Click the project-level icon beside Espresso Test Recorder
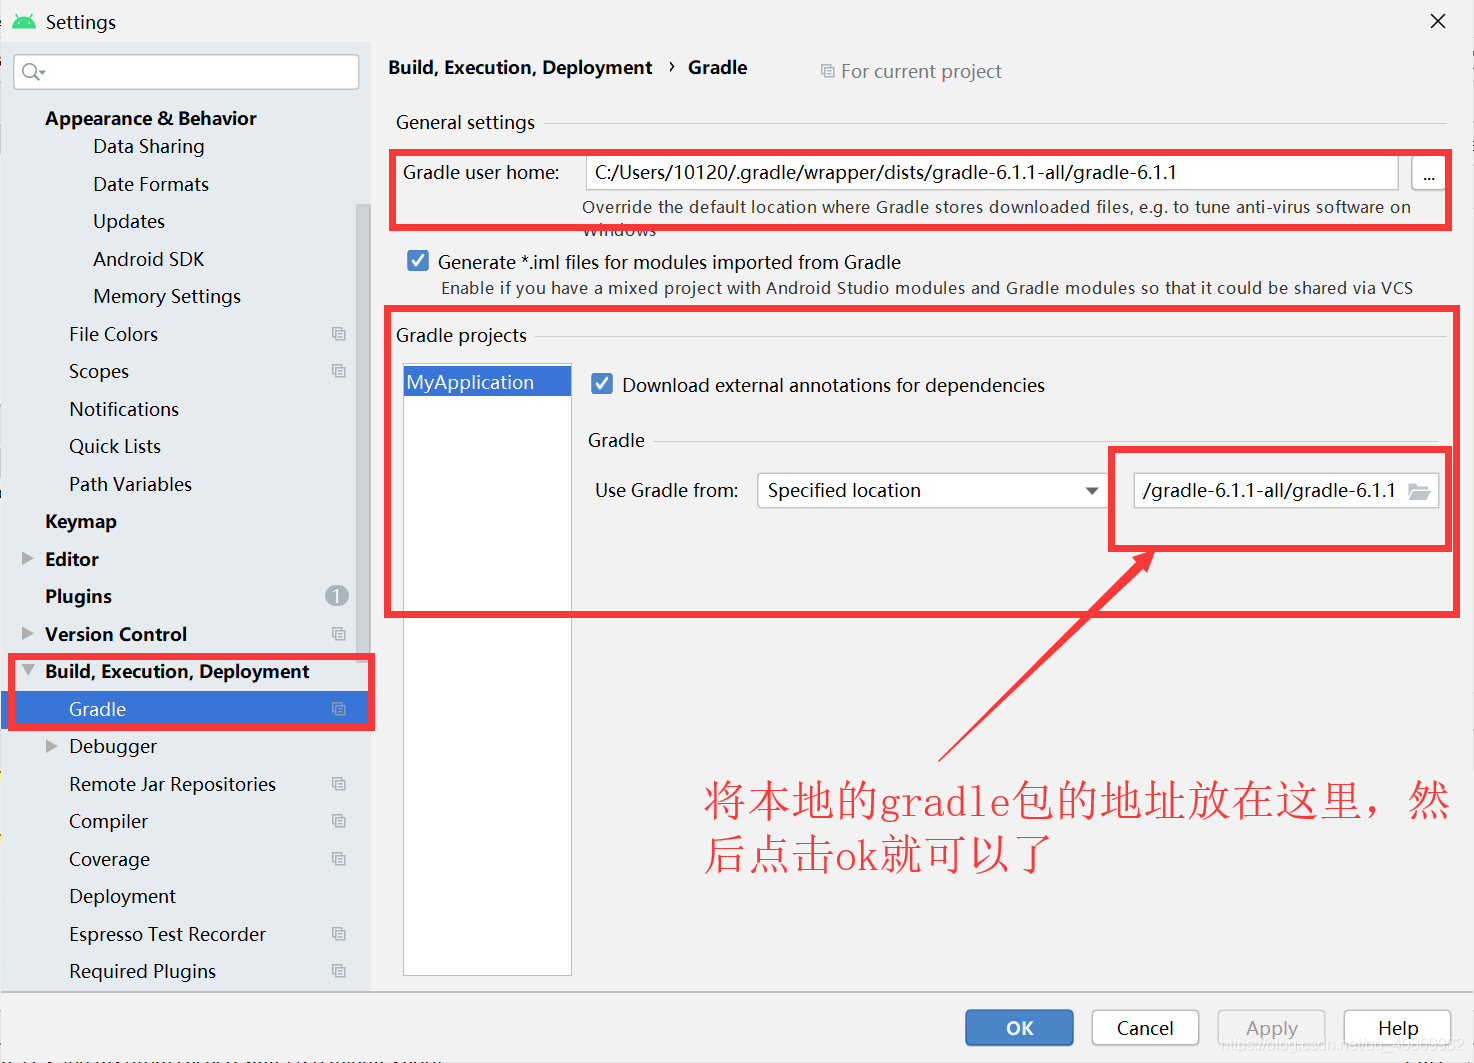The image size is (1474, 1063). [339, 934]
